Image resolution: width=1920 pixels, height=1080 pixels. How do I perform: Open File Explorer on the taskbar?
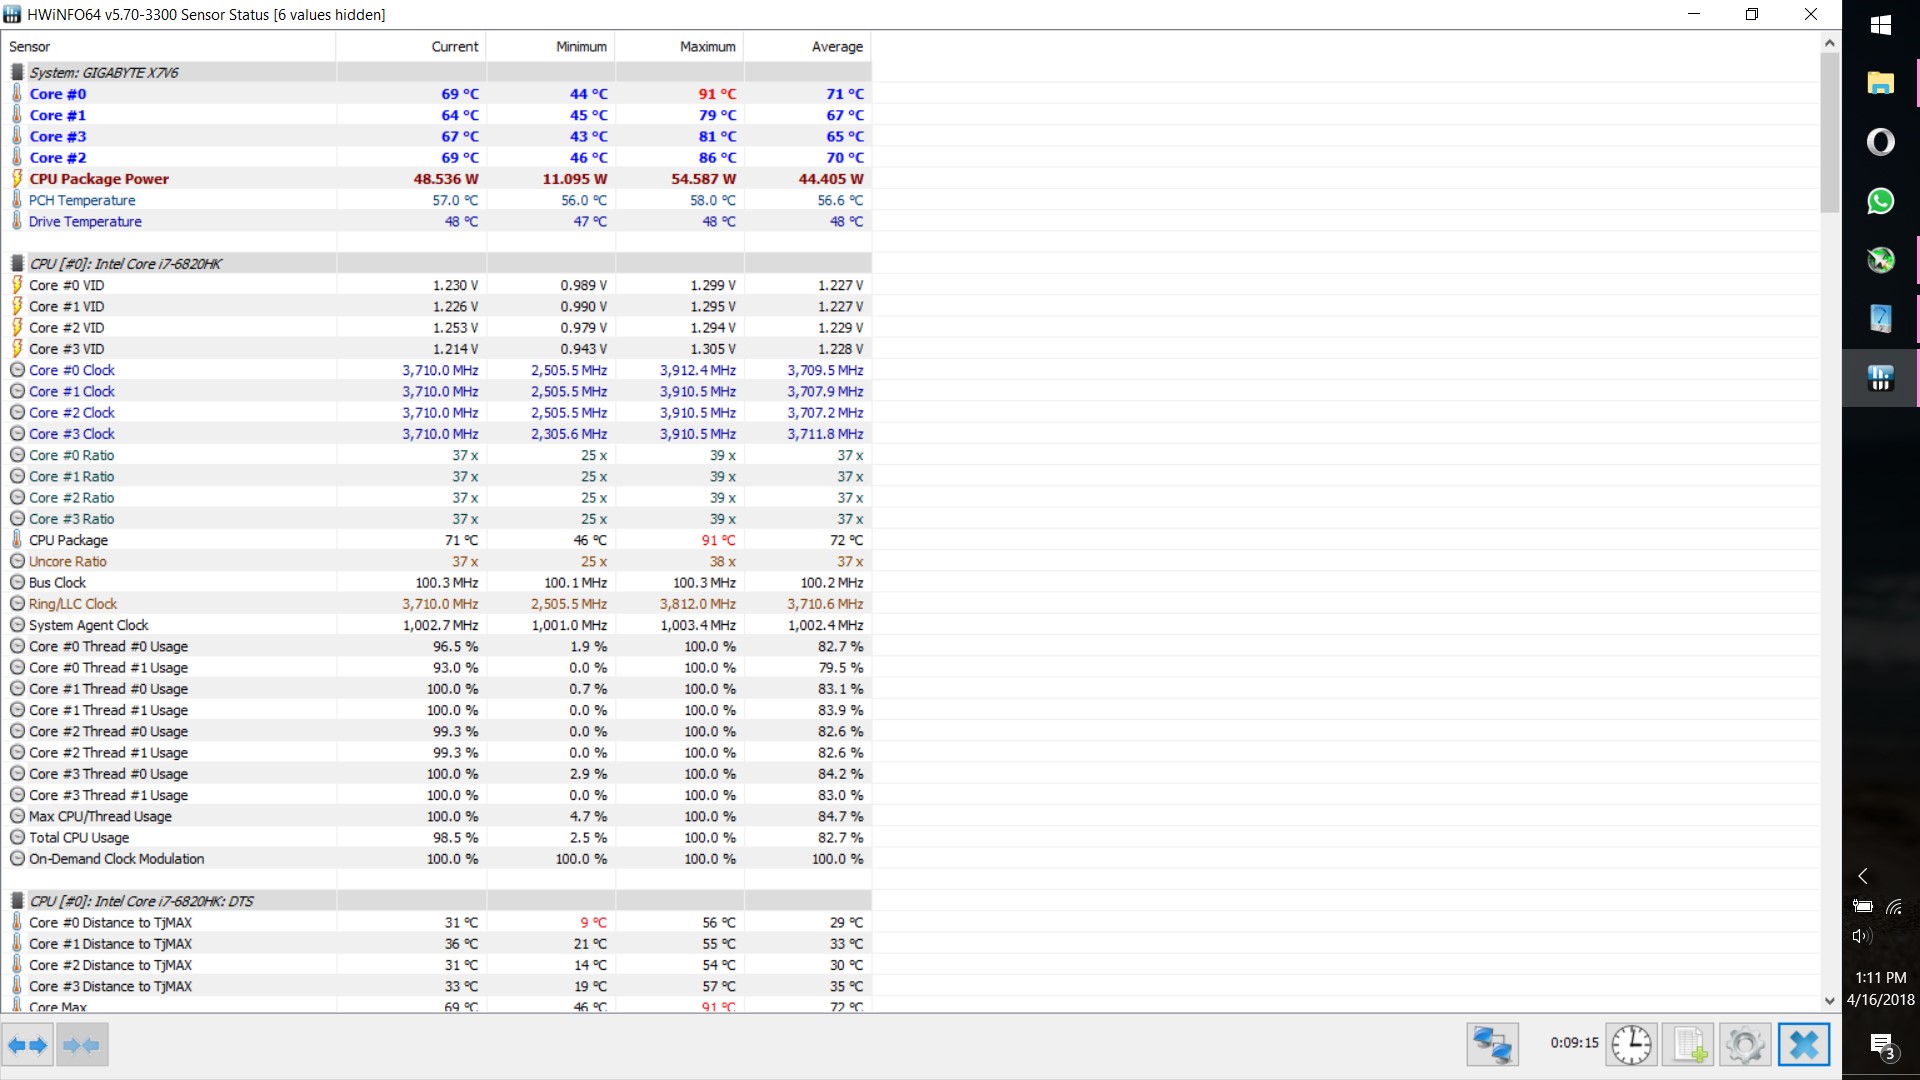(1880, 83)
